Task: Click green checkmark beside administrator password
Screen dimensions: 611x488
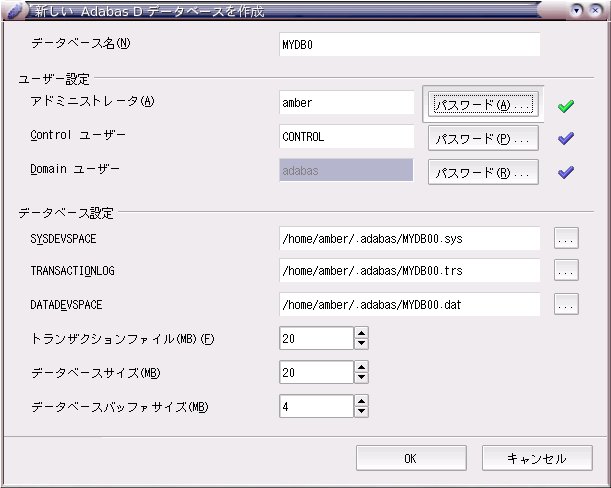Action: coord(566,106)
